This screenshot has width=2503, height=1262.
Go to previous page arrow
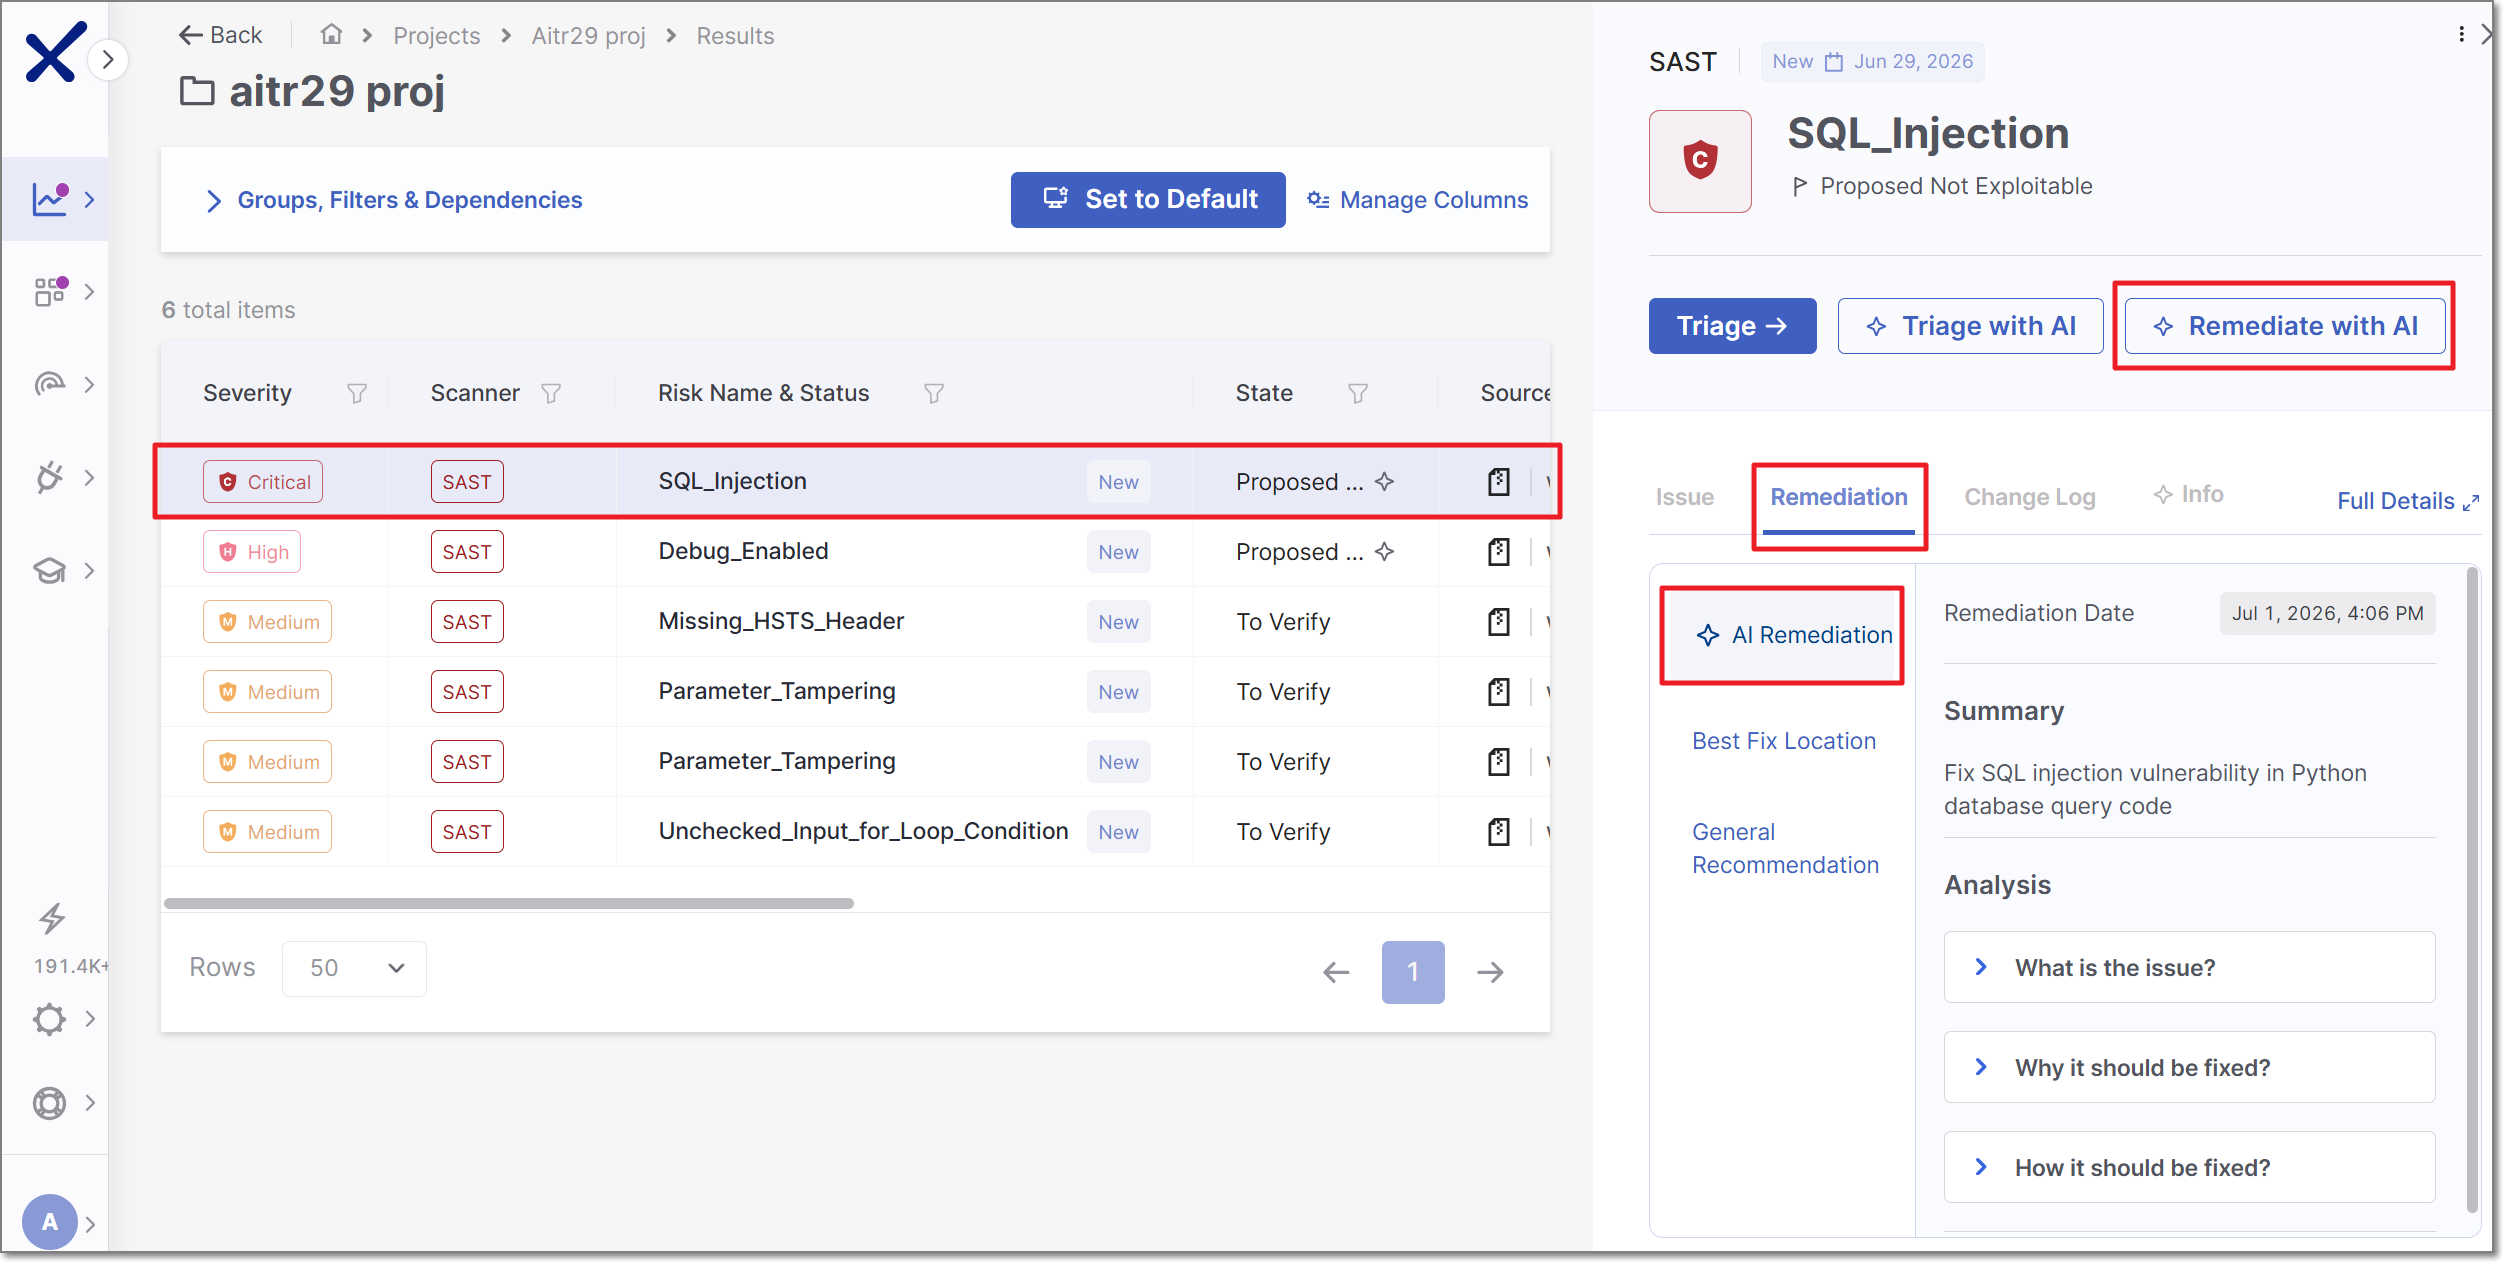(1336, 972)
